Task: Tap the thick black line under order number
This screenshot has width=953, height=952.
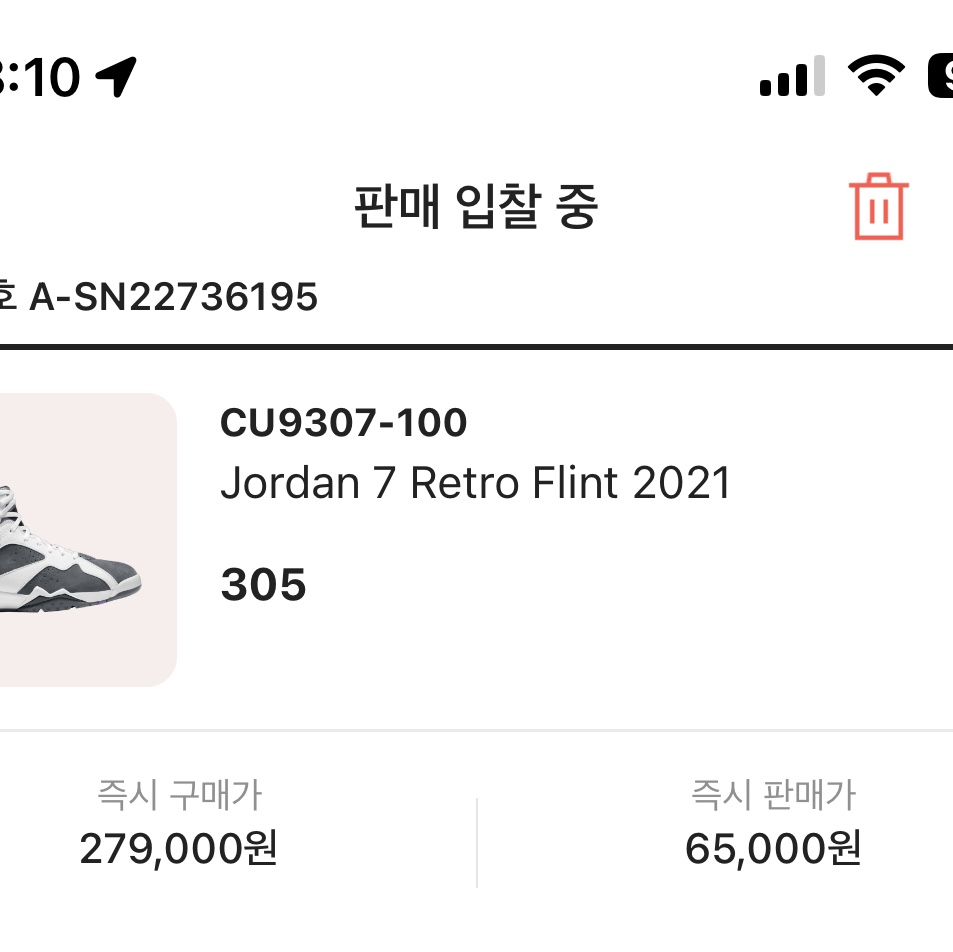Action: (x=476, y=347)
